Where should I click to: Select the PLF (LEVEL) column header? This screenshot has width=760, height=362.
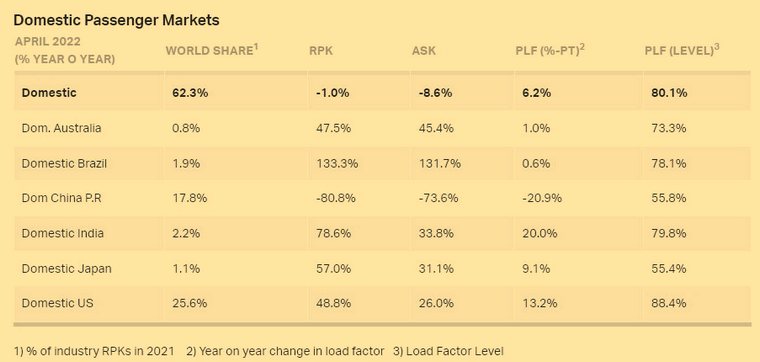[681, 50]
